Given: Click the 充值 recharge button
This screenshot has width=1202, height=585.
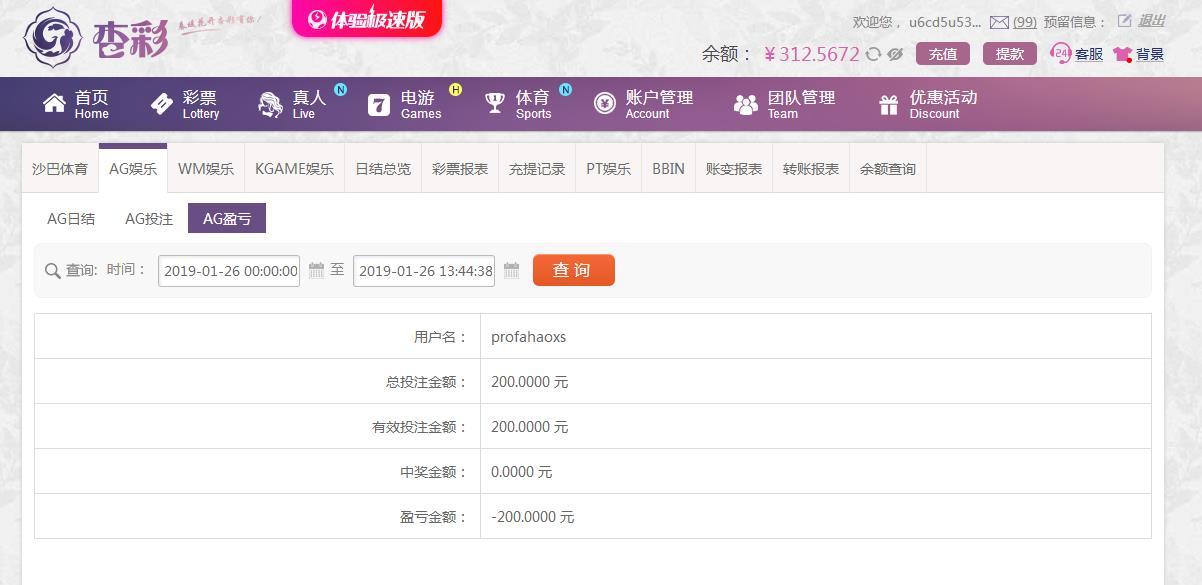Looking at the screenshot, I should 943,54.
